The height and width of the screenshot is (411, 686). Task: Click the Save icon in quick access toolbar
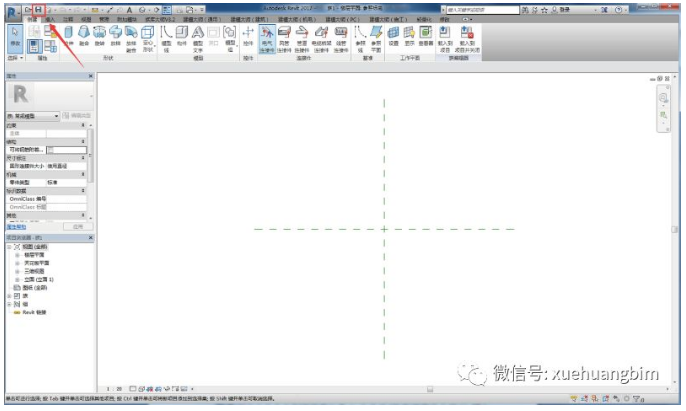[38, 10]
